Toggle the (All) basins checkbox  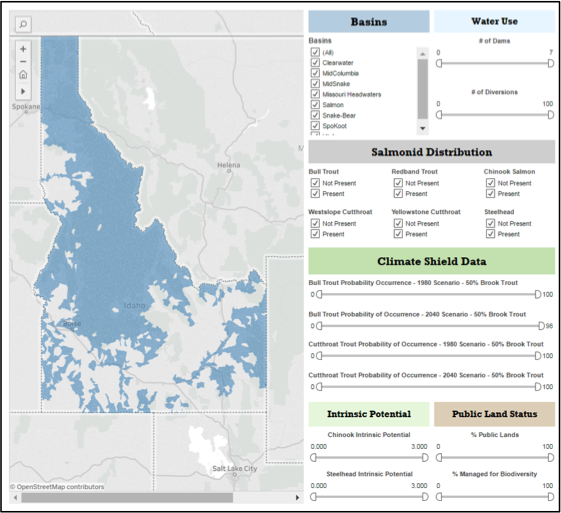pyautogui.click(x=315, y=52)
